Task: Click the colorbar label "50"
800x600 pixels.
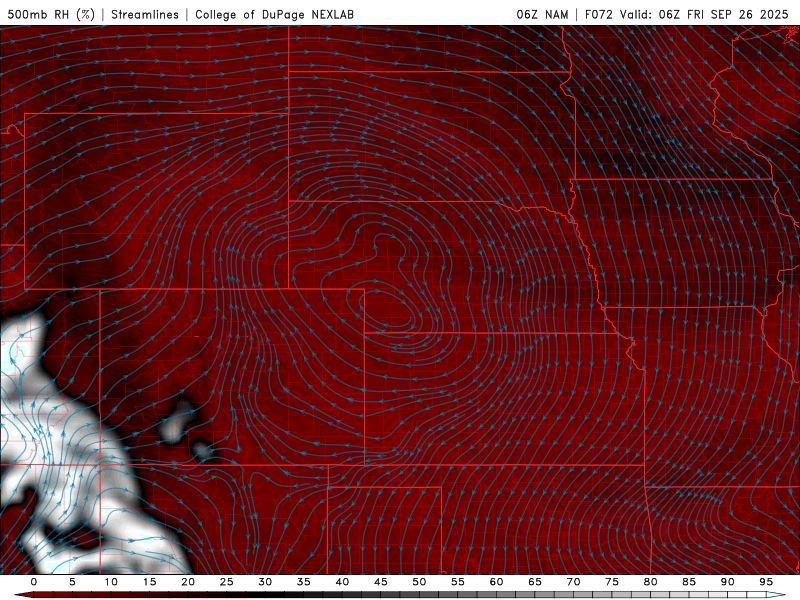Action: 419,582
